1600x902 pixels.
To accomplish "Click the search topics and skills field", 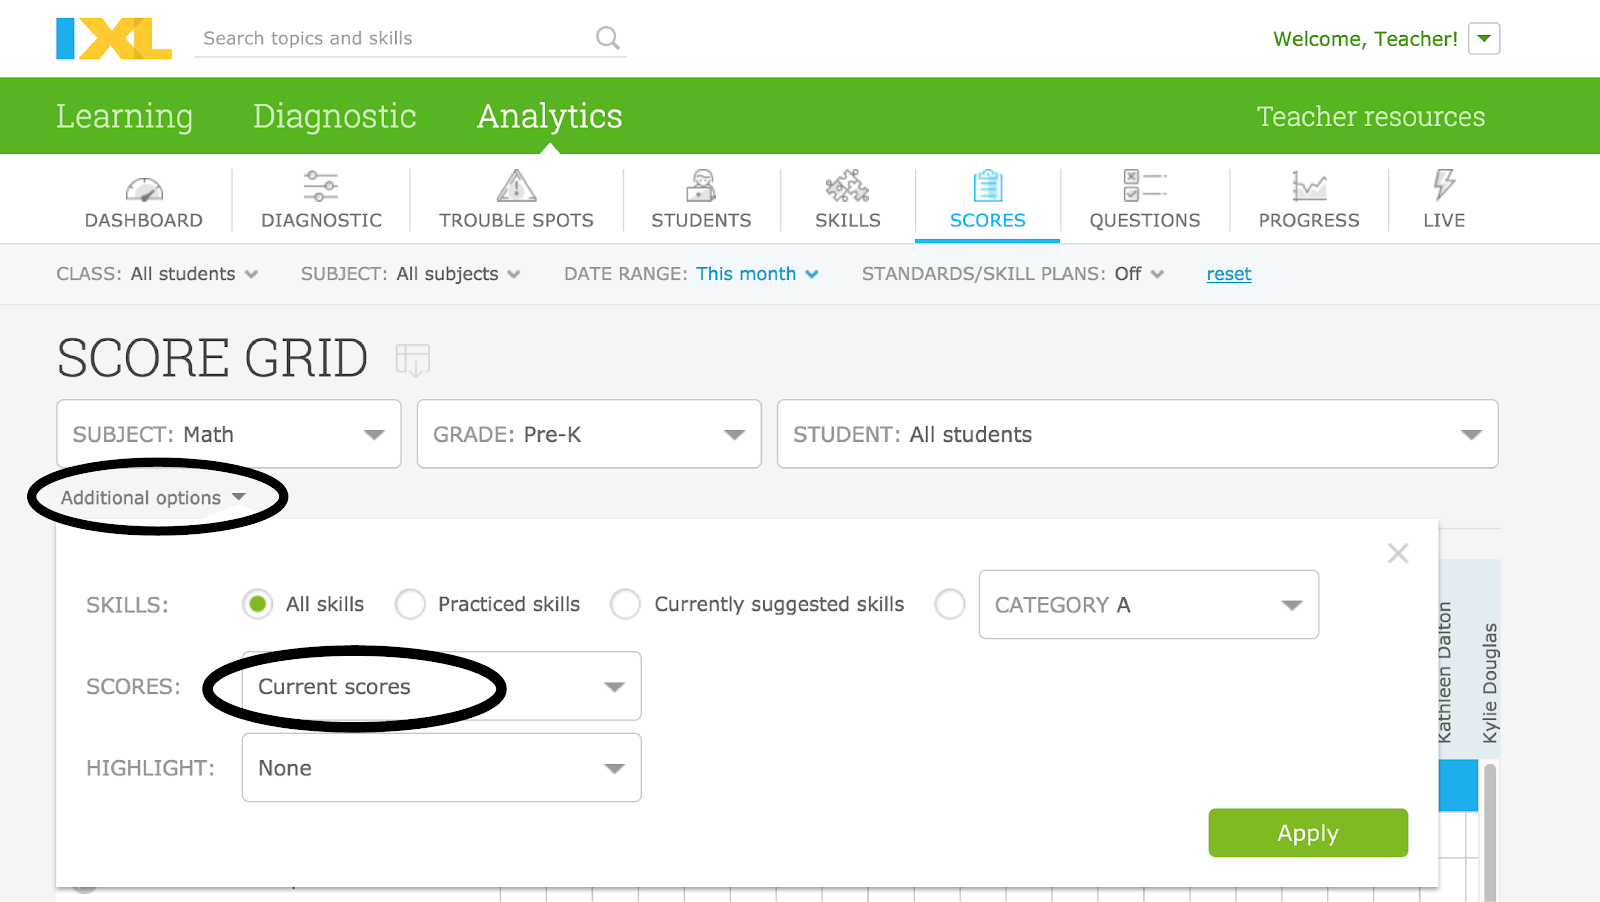I will coord(390,38).
